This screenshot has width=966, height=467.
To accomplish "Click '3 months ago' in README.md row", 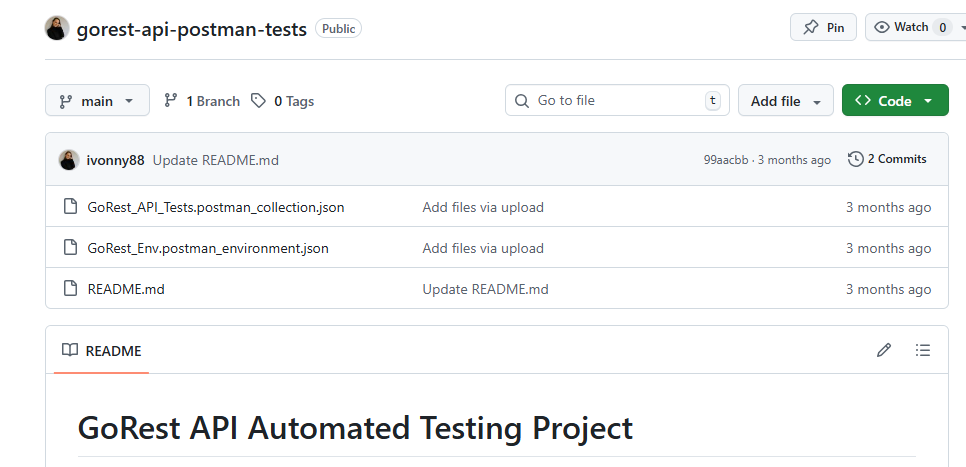I will click(888, 289).
